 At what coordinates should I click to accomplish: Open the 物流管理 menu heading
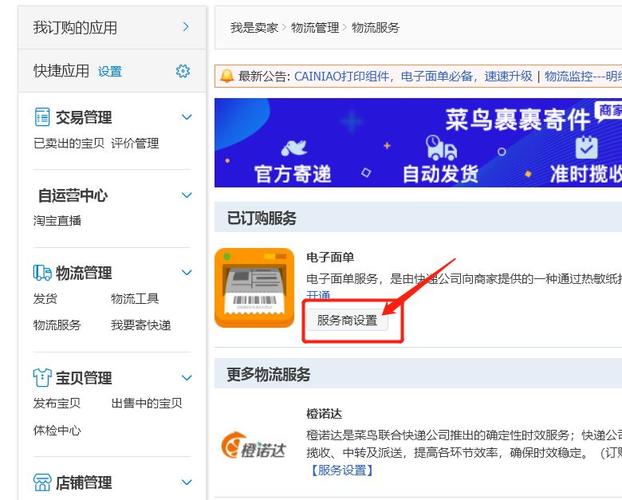[84, 273]
